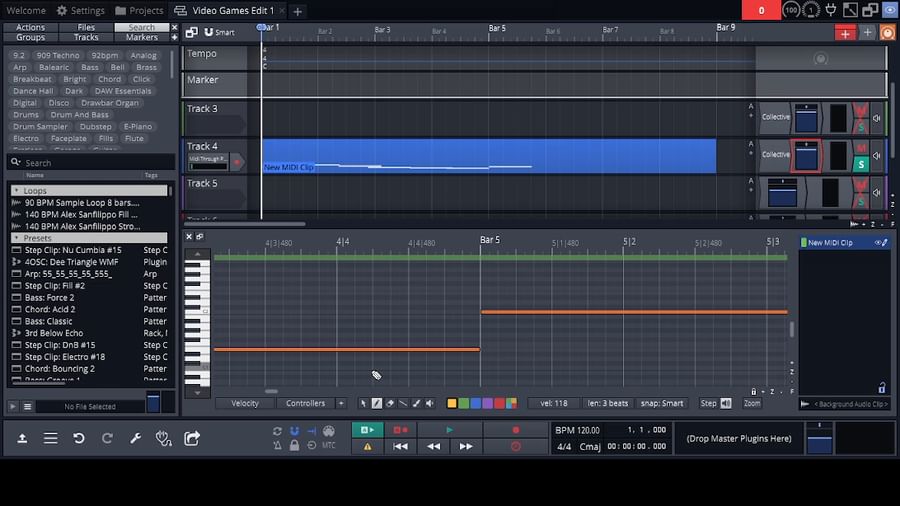The height and width of the screenshot is (506, 900).
Task: Toggle the eye visibility icon in top bar
Action: pyautogui.click(x=890, y=10)
